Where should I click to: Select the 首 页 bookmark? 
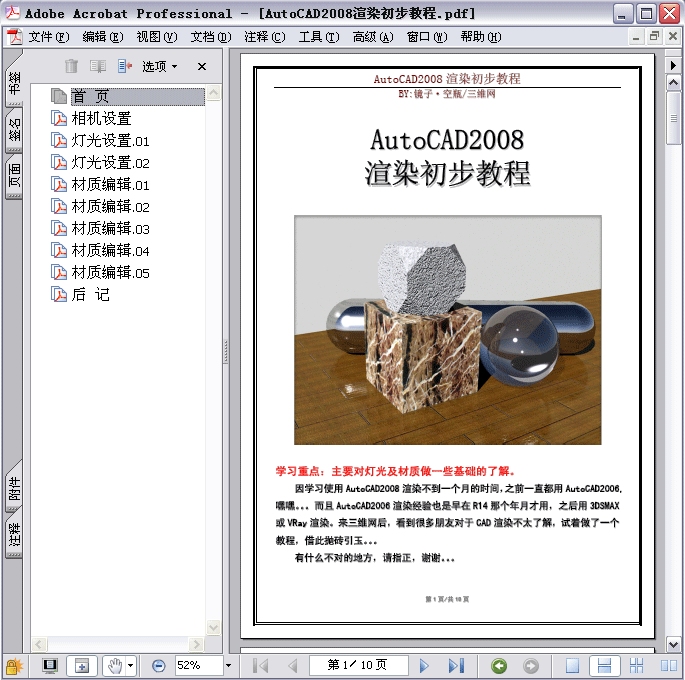coord(138,97)
